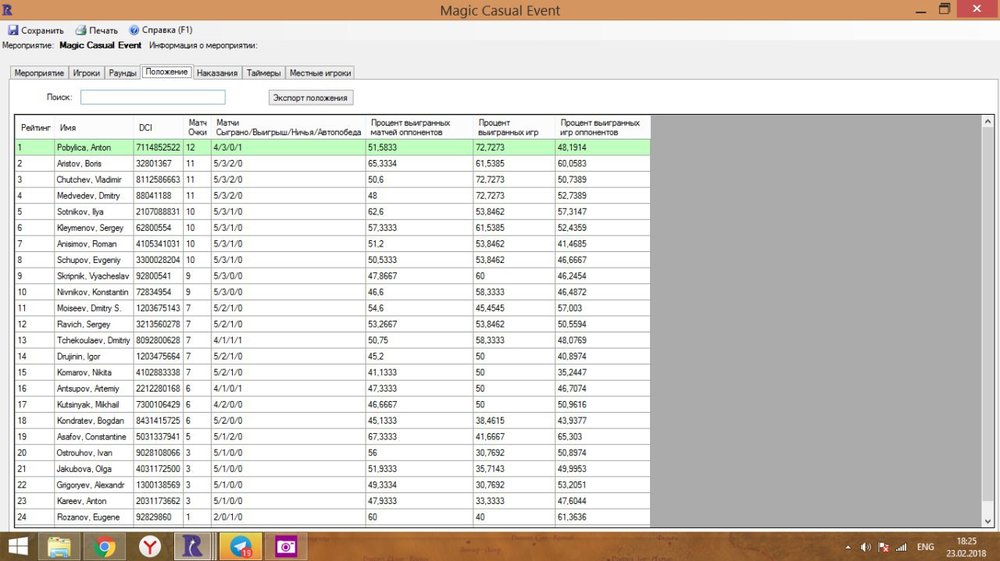1000x561 pixels.
Task: Click the Поиск search field
Action: pos(153,97)
